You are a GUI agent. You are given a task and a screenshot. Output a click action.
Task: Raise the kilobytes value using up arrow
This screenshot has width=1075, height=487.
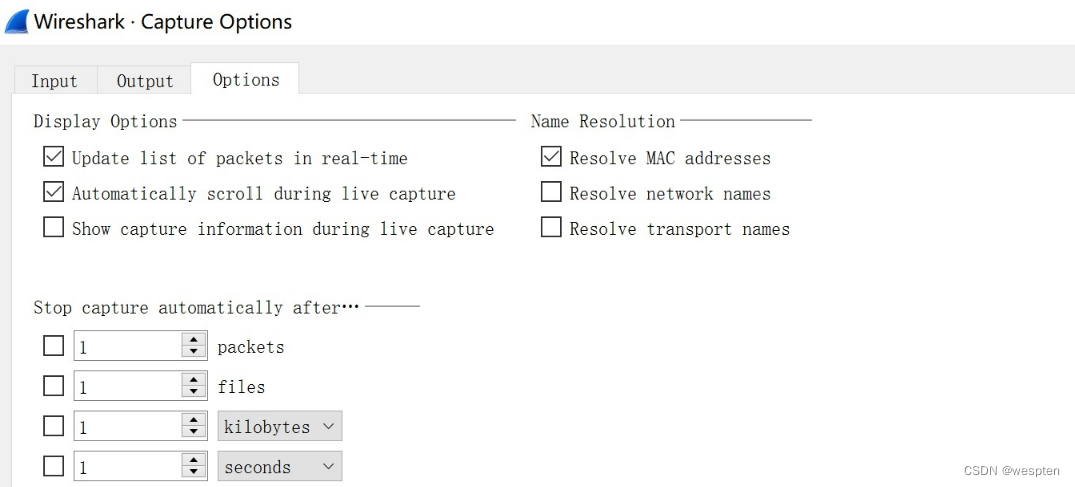tap(194, 420)
